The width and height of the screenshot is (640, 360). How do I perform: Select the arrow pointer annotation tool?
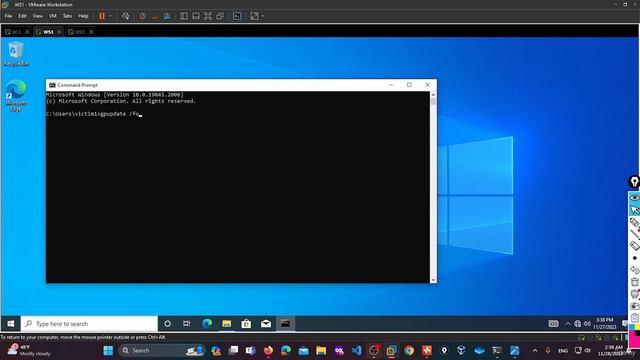pyautogui.click(x=634, y=210)
